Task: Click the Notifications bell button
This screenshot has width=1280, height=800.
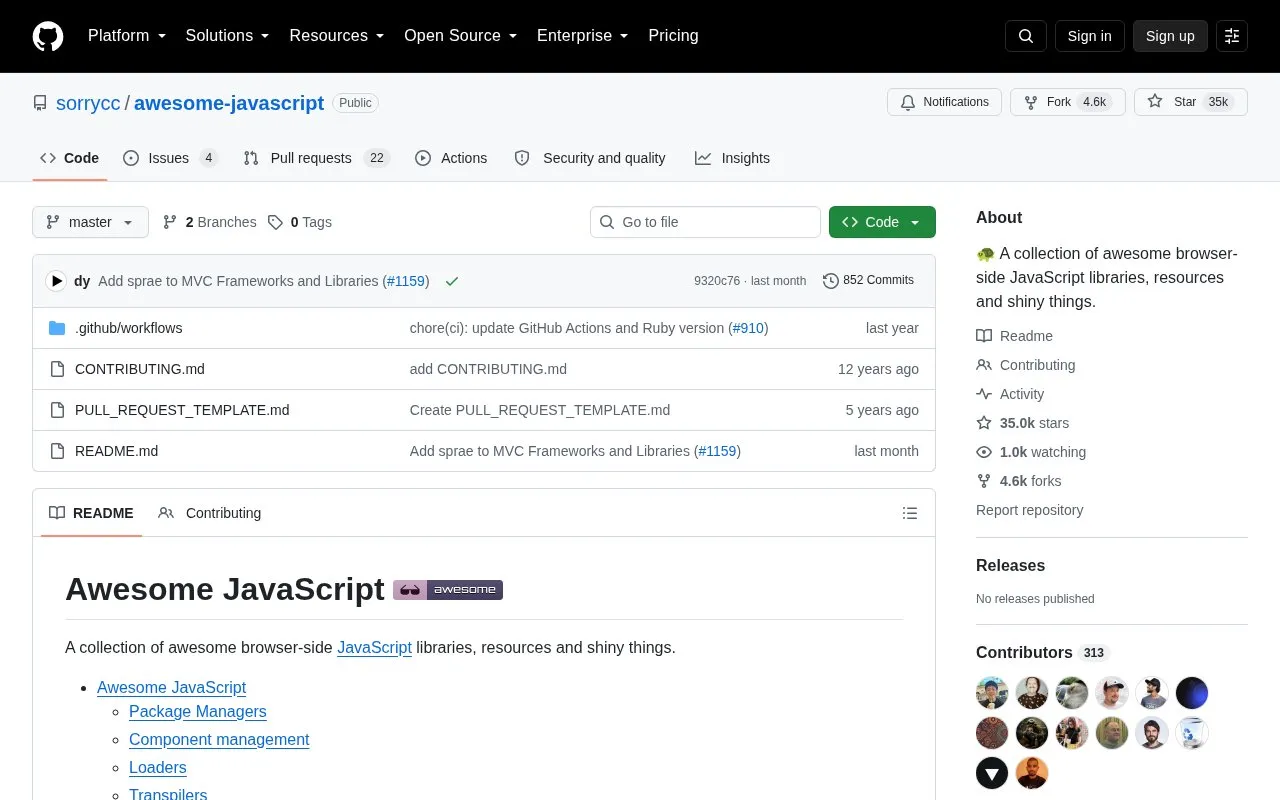Action: pyautogui.click(x=944, y=102)
